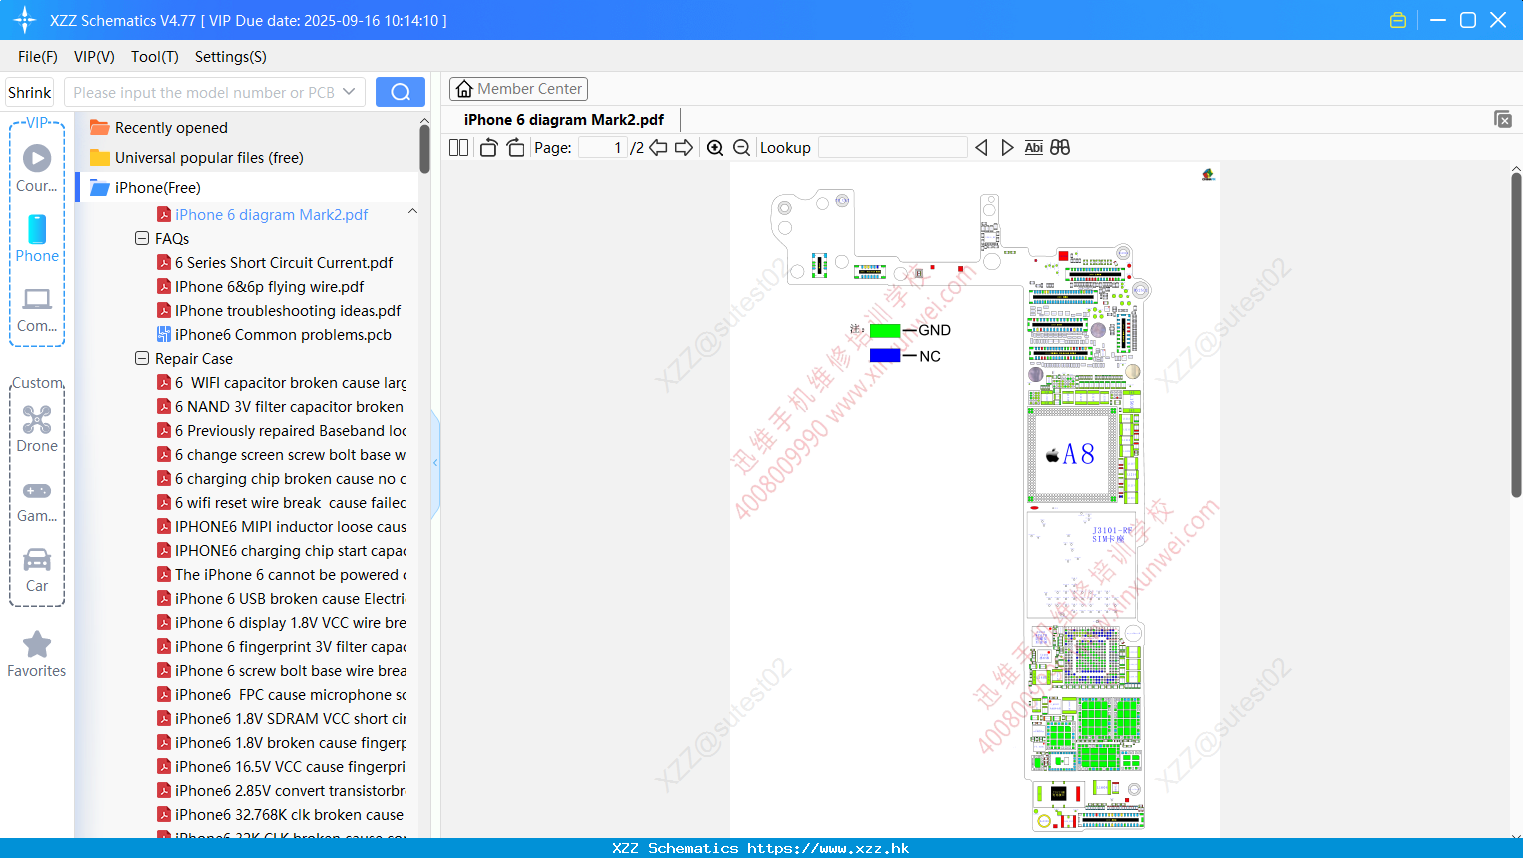Screen dimensions: 1523x858
Task: Open the File menu
Action: coord(38,57)
